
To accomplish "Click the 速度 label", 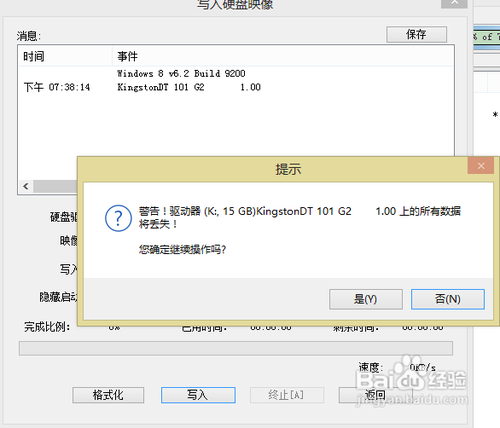I will 371,368.
